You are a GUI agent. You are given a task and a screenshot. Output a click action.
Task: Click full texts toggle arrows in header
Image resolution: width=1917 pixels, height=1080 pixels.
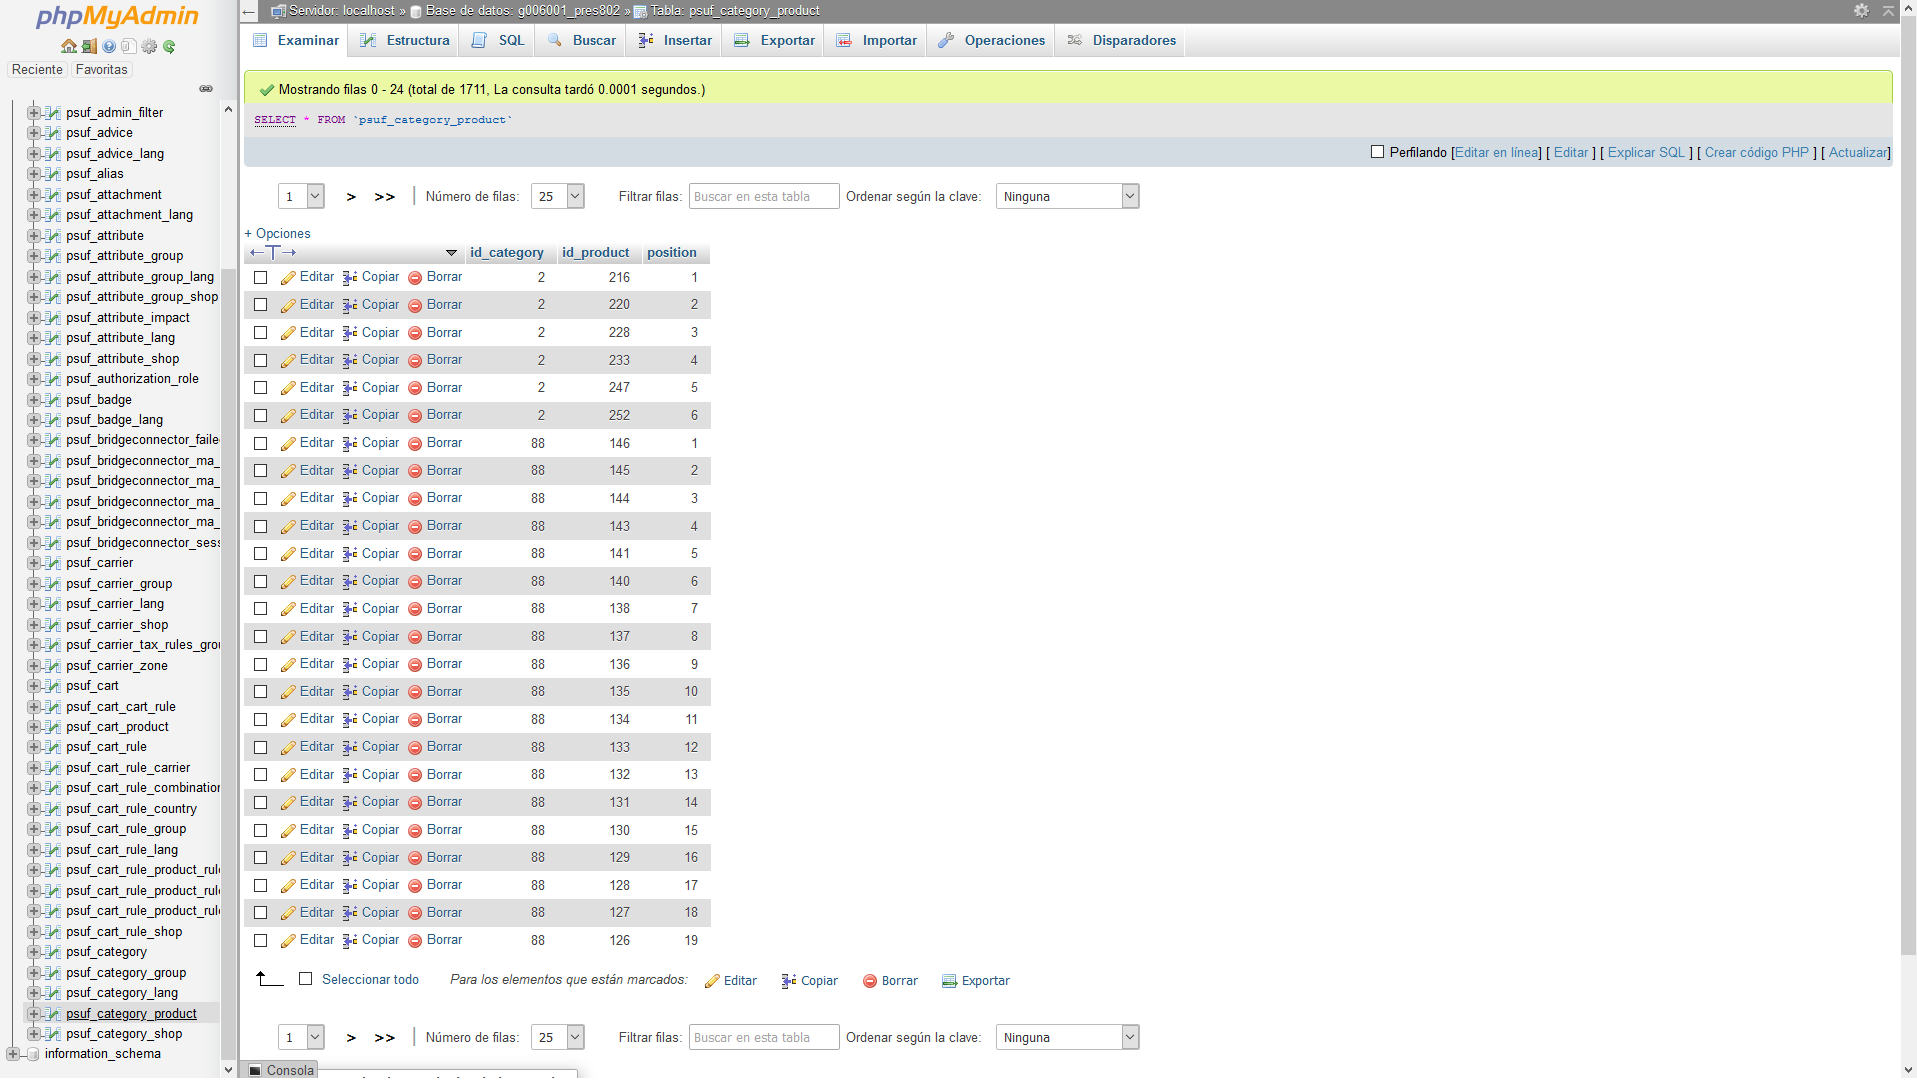pyautogui.click(x=273, y=253)
